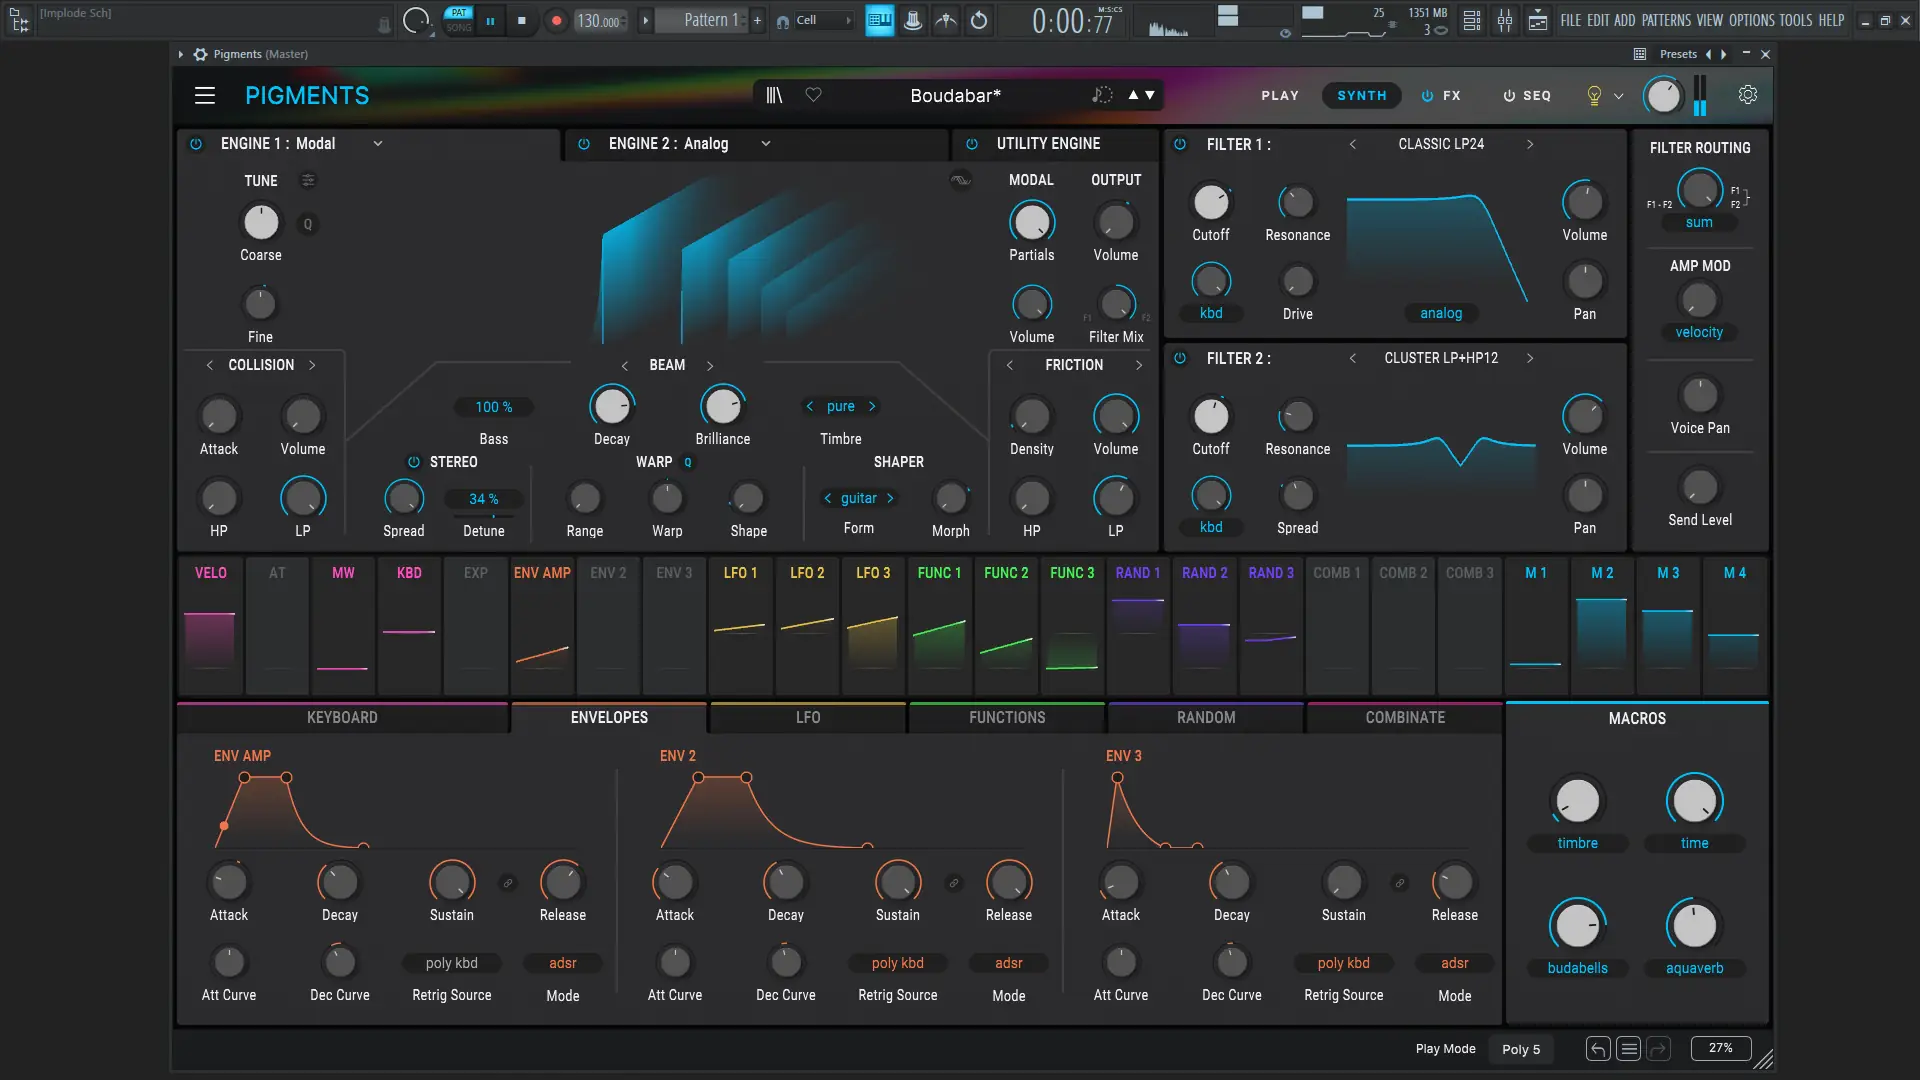
Task: Toggle the FX section power button
Action: [1427, 96]
